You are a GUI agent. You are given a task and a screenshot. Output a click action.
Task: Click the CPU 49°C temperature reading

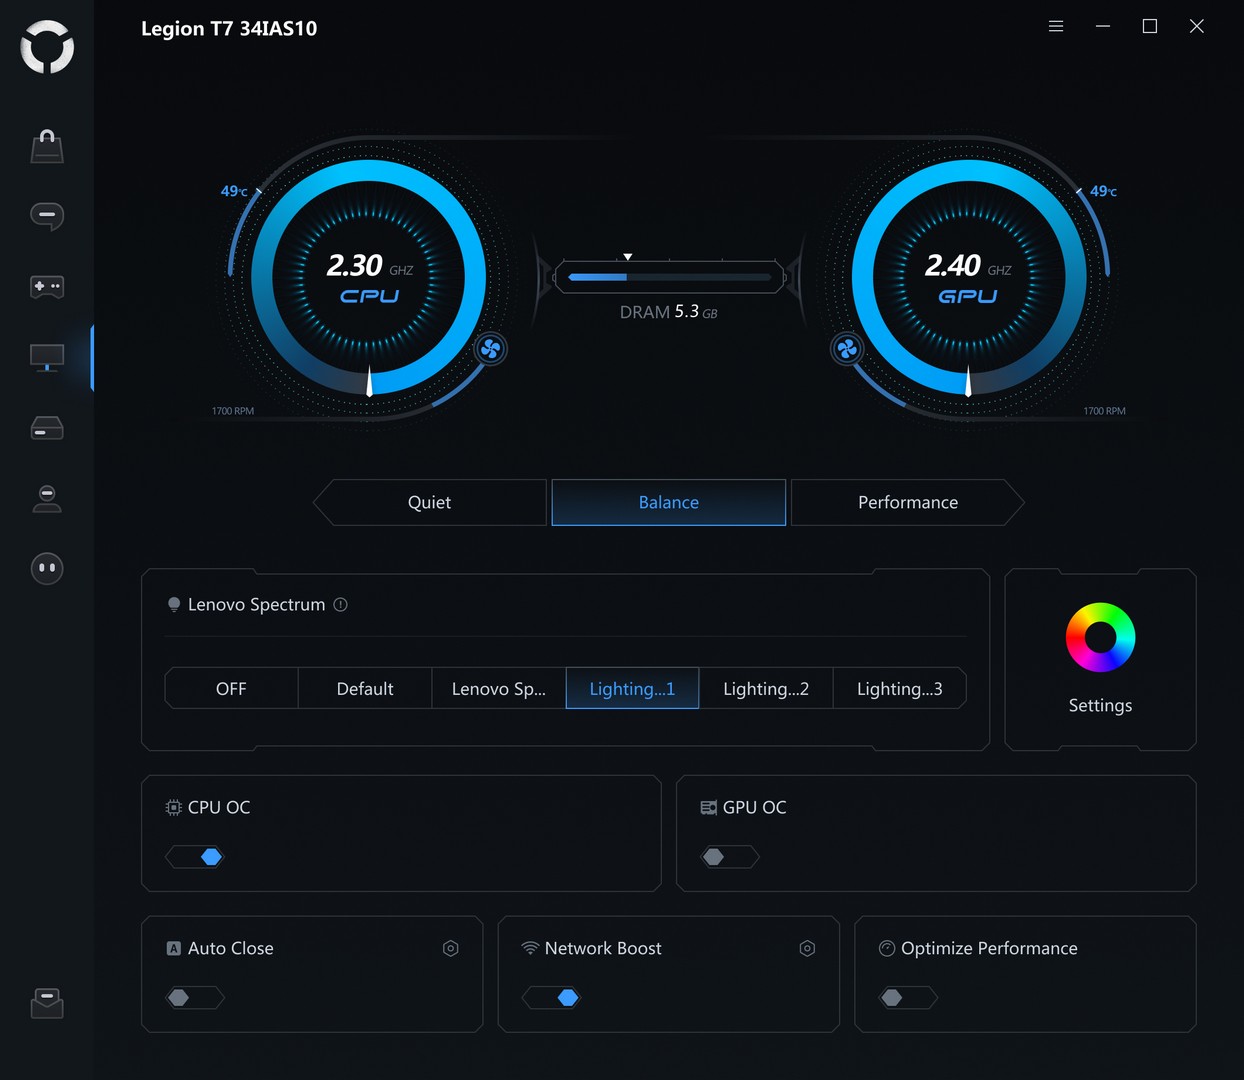point(234,191)
